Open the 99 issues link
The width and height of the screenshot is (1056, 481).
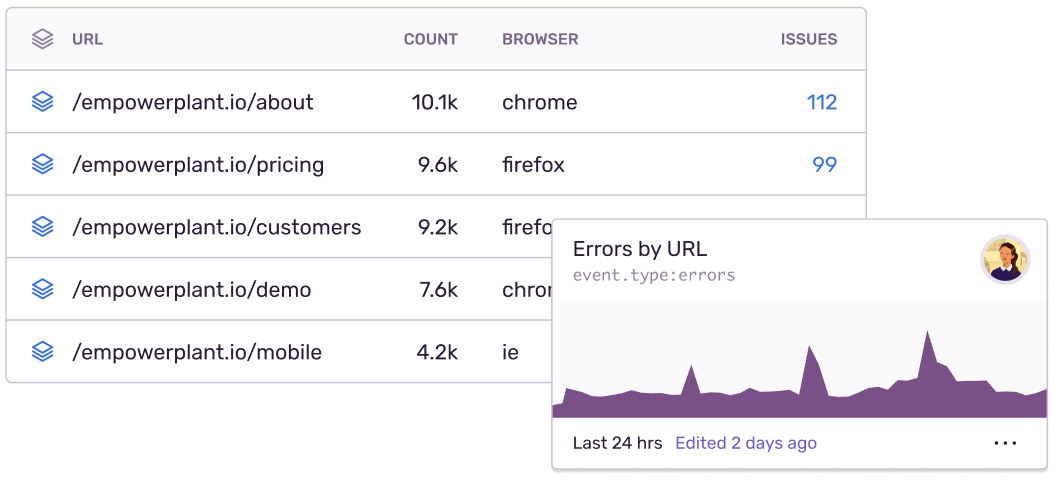pyautogui.click(x=825, y=165)
